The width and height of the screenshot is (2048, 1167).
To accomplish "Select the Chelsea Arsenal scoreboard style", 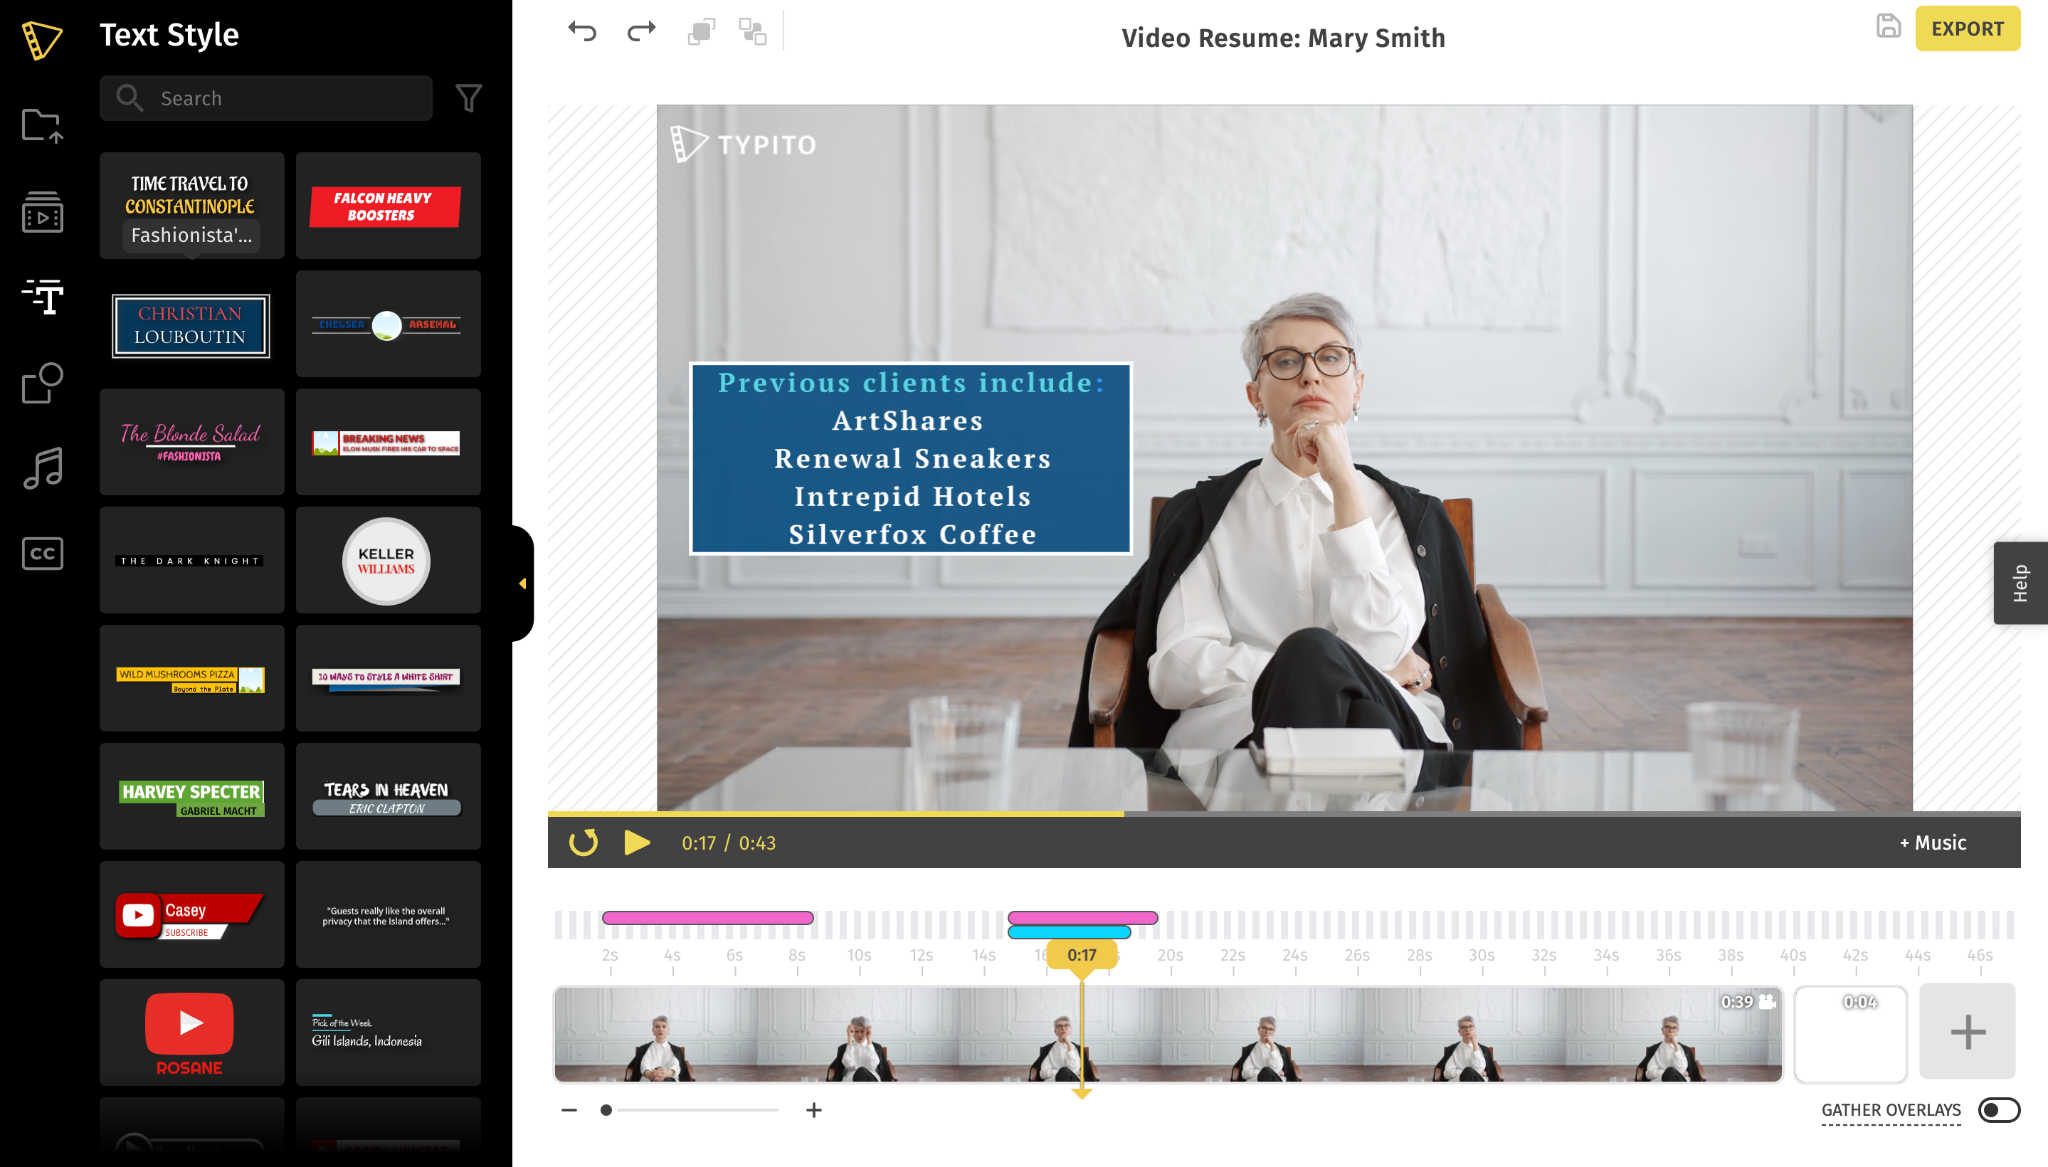I will click(388, 324).
